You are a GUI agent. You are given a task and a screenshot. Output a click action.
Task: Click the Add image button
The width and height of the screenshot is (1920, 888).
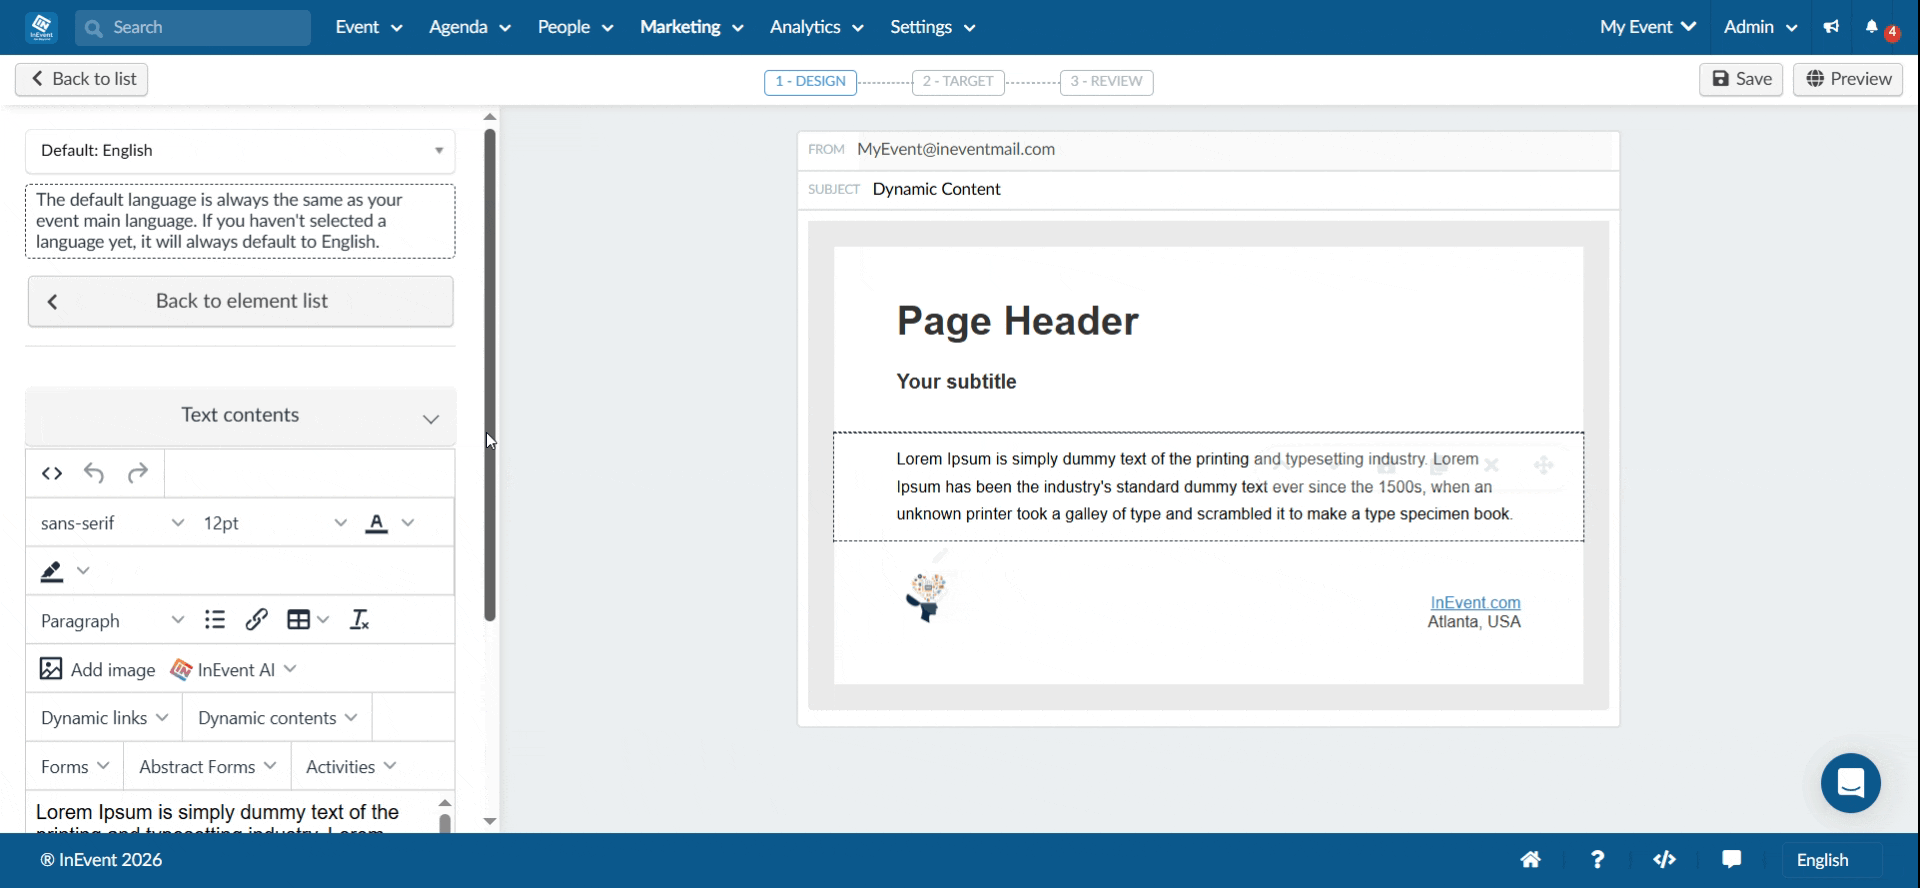pyautogui.click(x=97, y=669)
